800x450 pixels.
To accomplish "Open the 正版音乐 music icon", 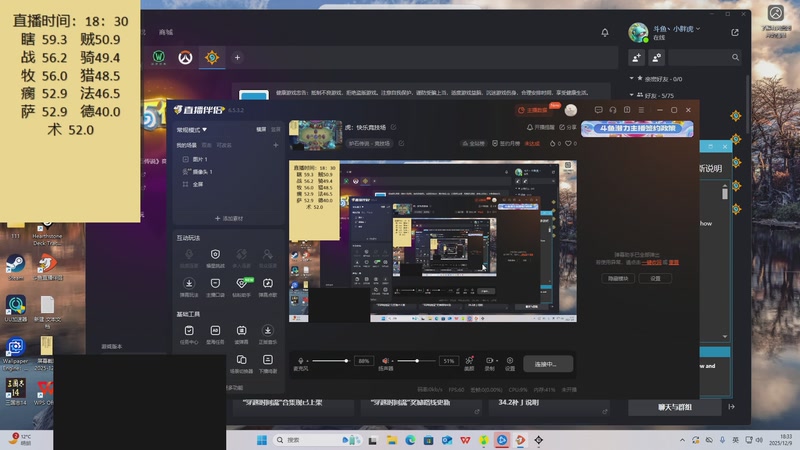I will click(x=268, y=331).
